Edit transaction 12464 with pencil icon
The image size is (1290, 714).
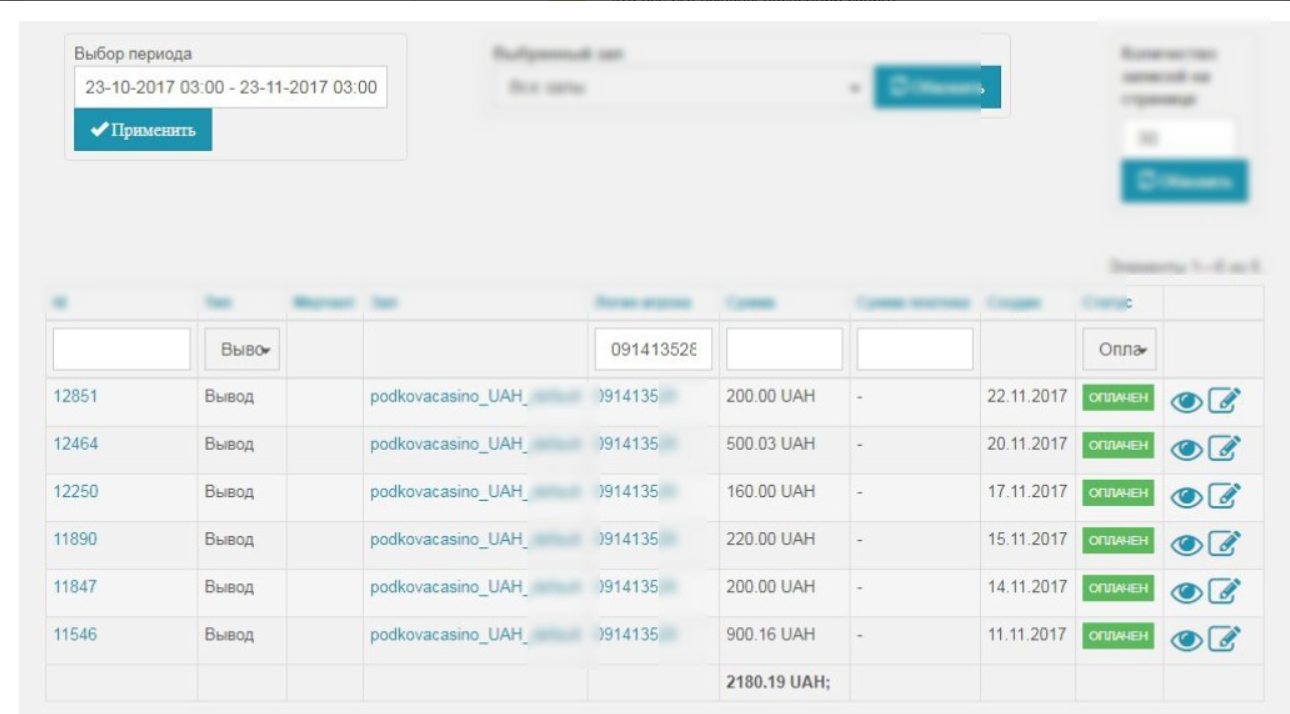point(1225,448)
